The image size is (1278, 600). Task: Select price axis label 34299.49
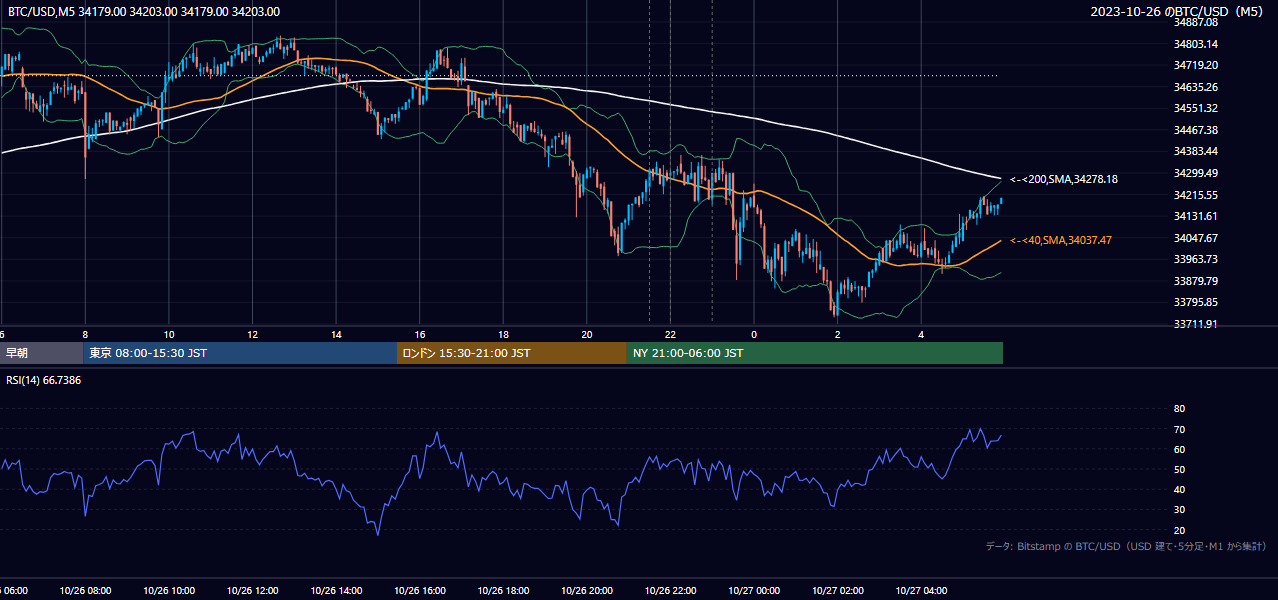click(1196, 173)
